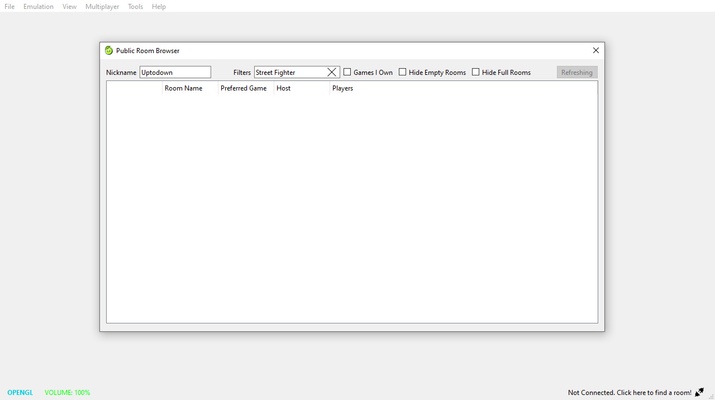Toggle Hide Empty Rooms checkbox

click(402, 72)
